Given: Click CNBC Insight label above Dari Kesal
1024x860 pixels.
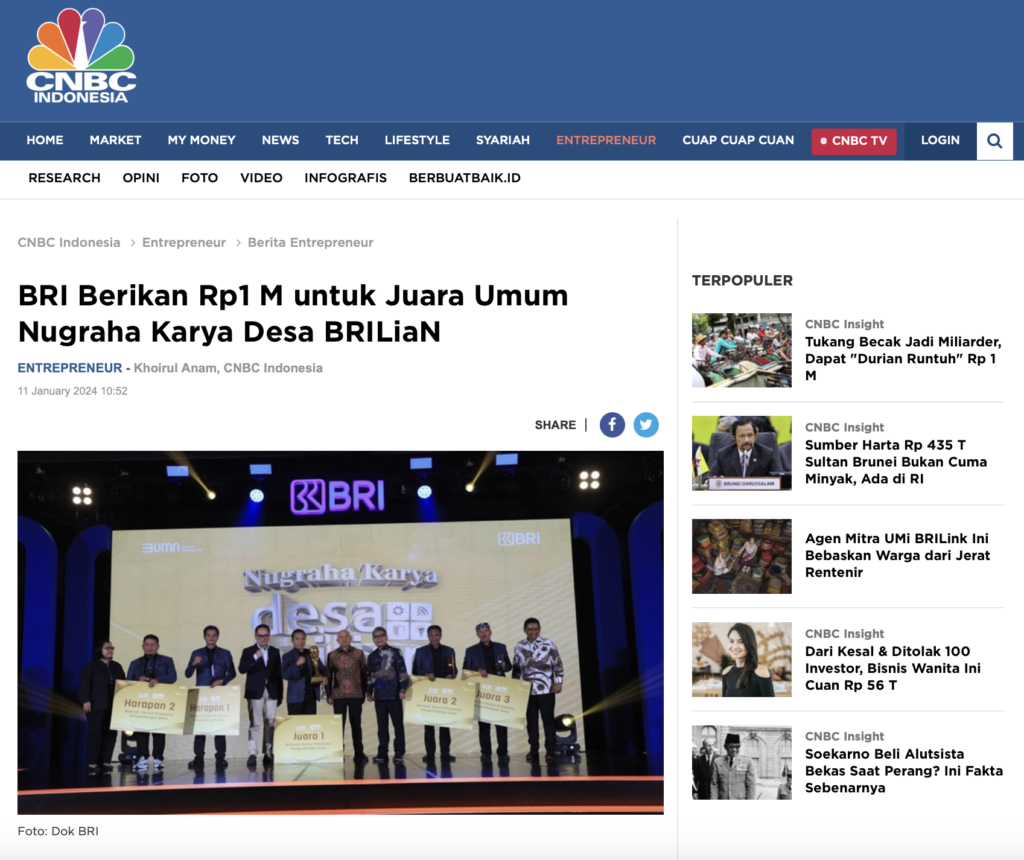Looking at the screenshot, I should 844,633.
